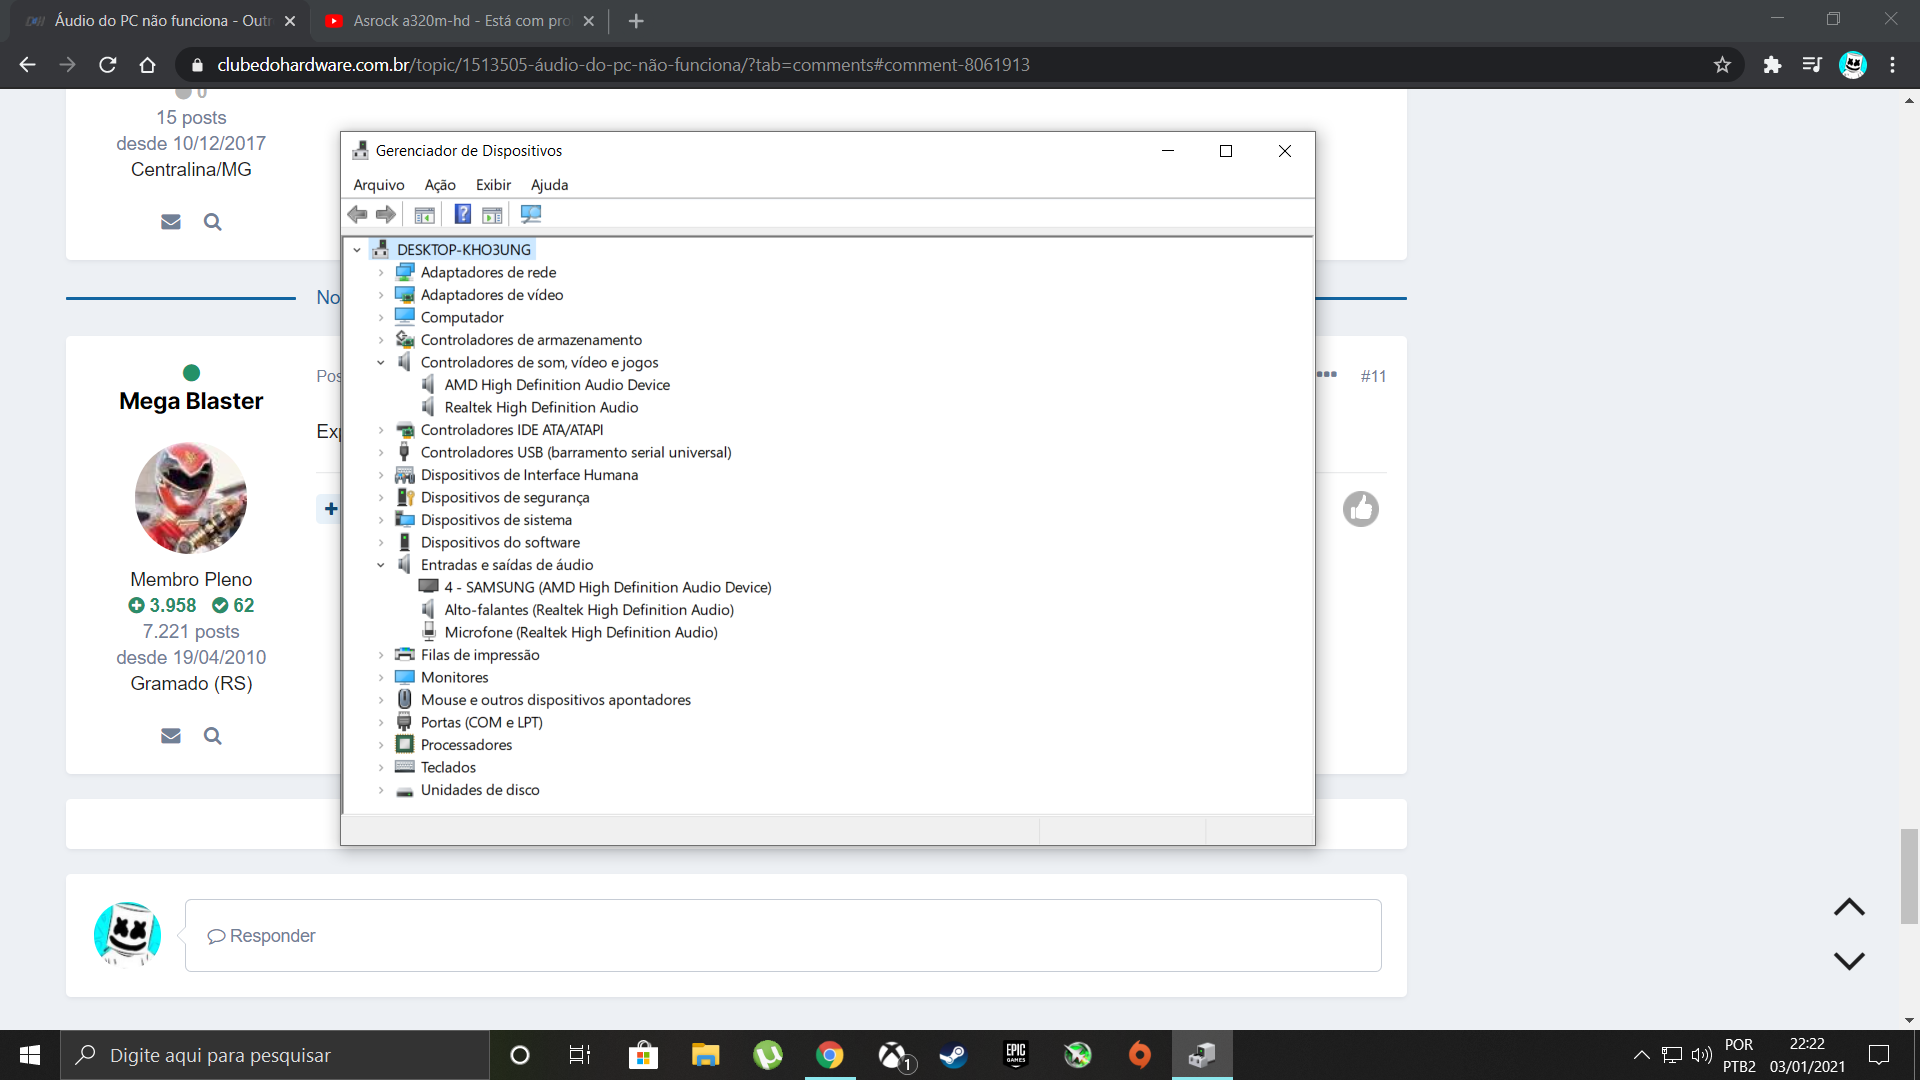Select the DESKTOP-KHO3UNG root node
This screenshot has height=1080, width=1920.
(x=464, y=250)
